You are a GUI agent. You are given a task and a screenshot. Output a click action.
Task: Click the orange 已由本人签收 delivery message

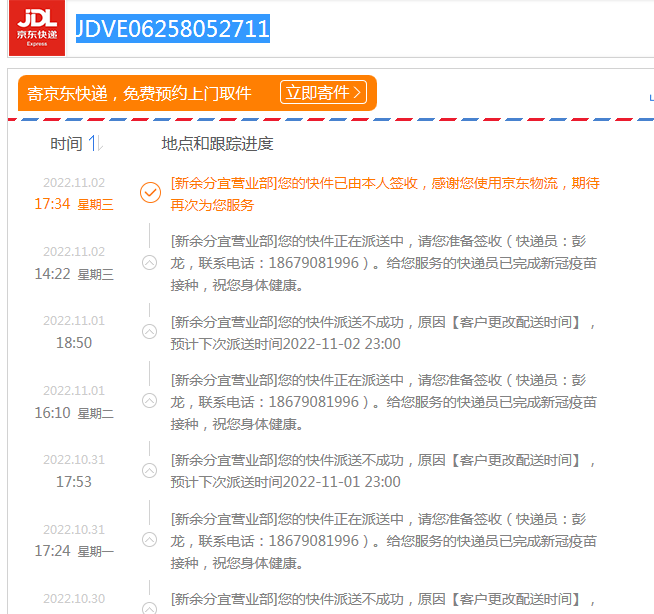pyautogui.click(x=385, y=194)
